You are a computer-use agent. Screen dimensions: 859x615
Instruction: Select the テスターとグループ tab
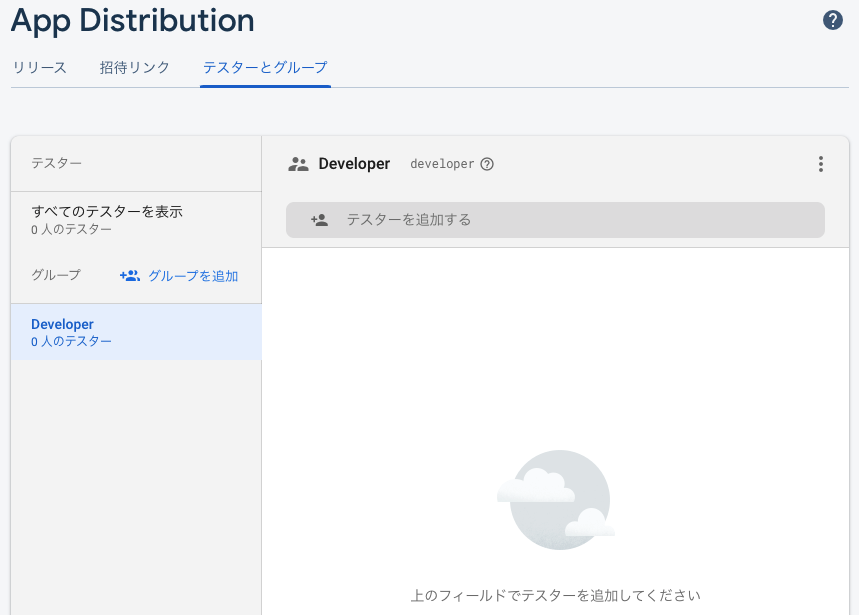coord(265,68)
